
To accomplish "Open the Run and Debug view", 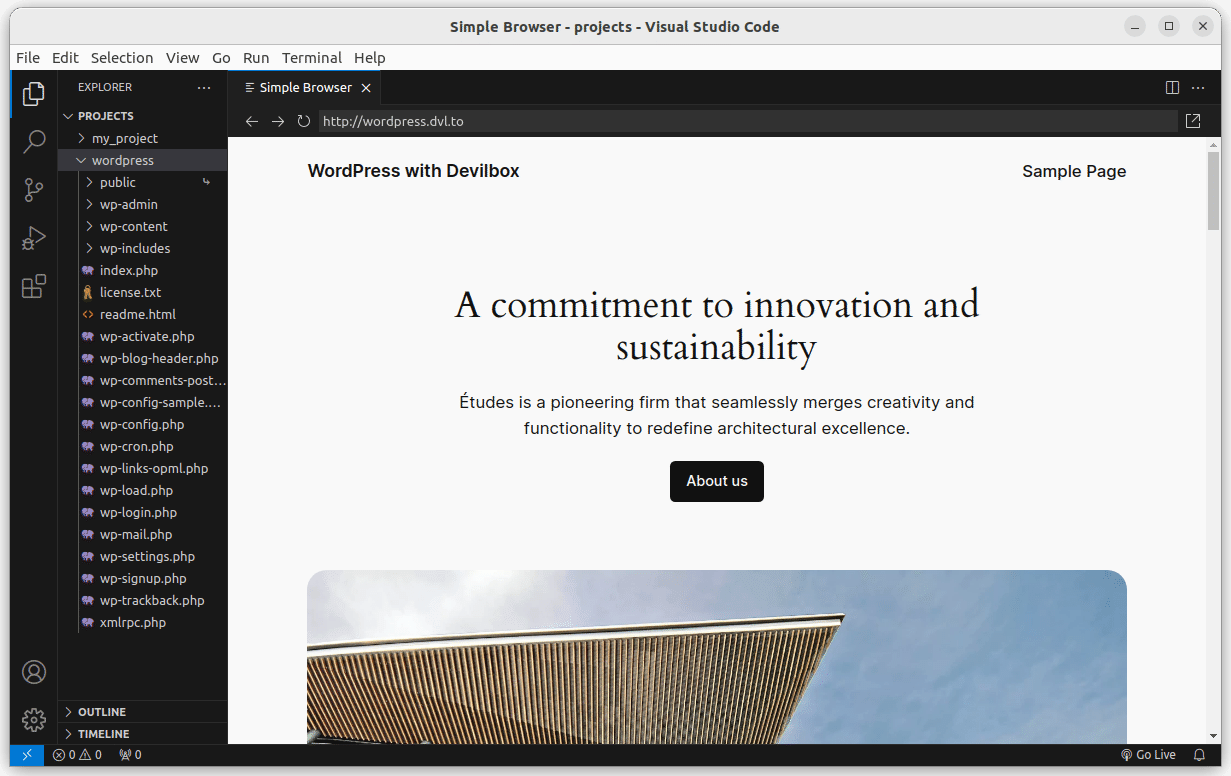I will click(34, 238).
